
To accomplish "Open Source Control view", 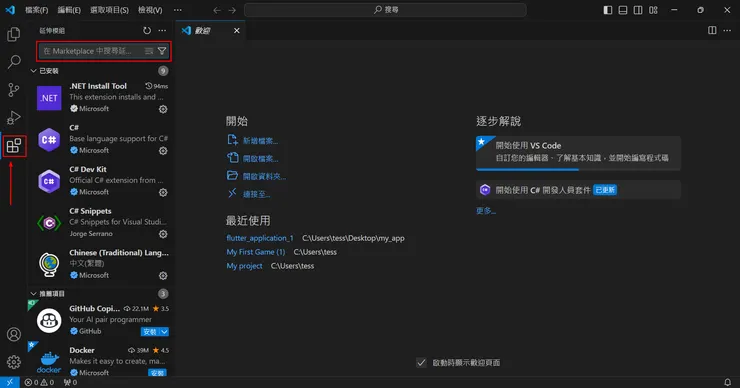I will [x=14, y=90].
